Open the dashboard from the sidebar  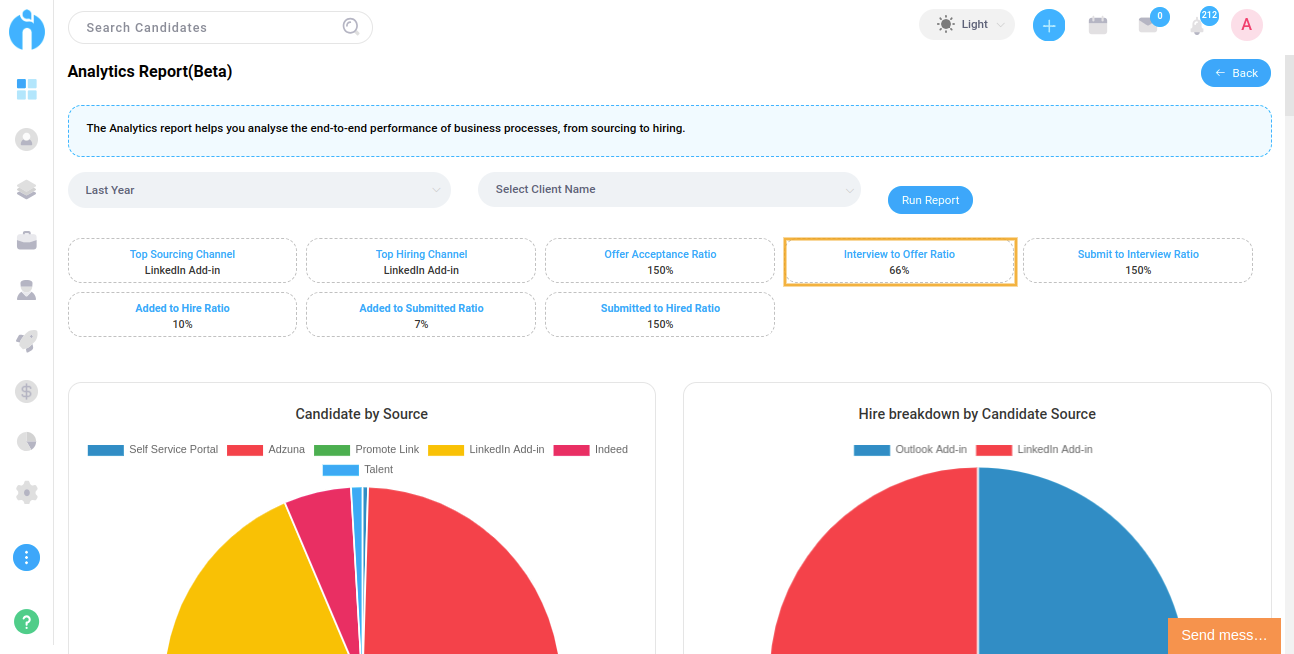(x=26, y=90)
